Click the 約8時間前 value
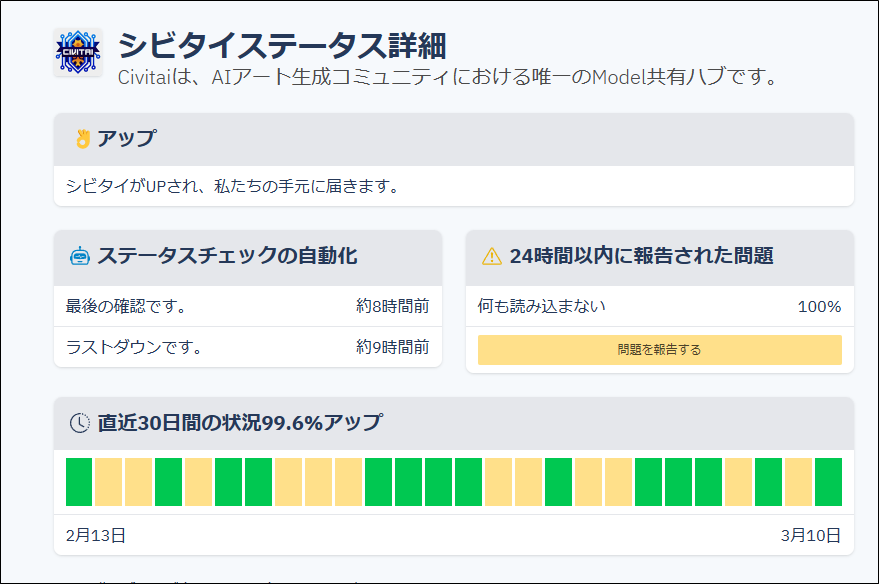Viewport: 879px width, 584px height. pos(393,307)
